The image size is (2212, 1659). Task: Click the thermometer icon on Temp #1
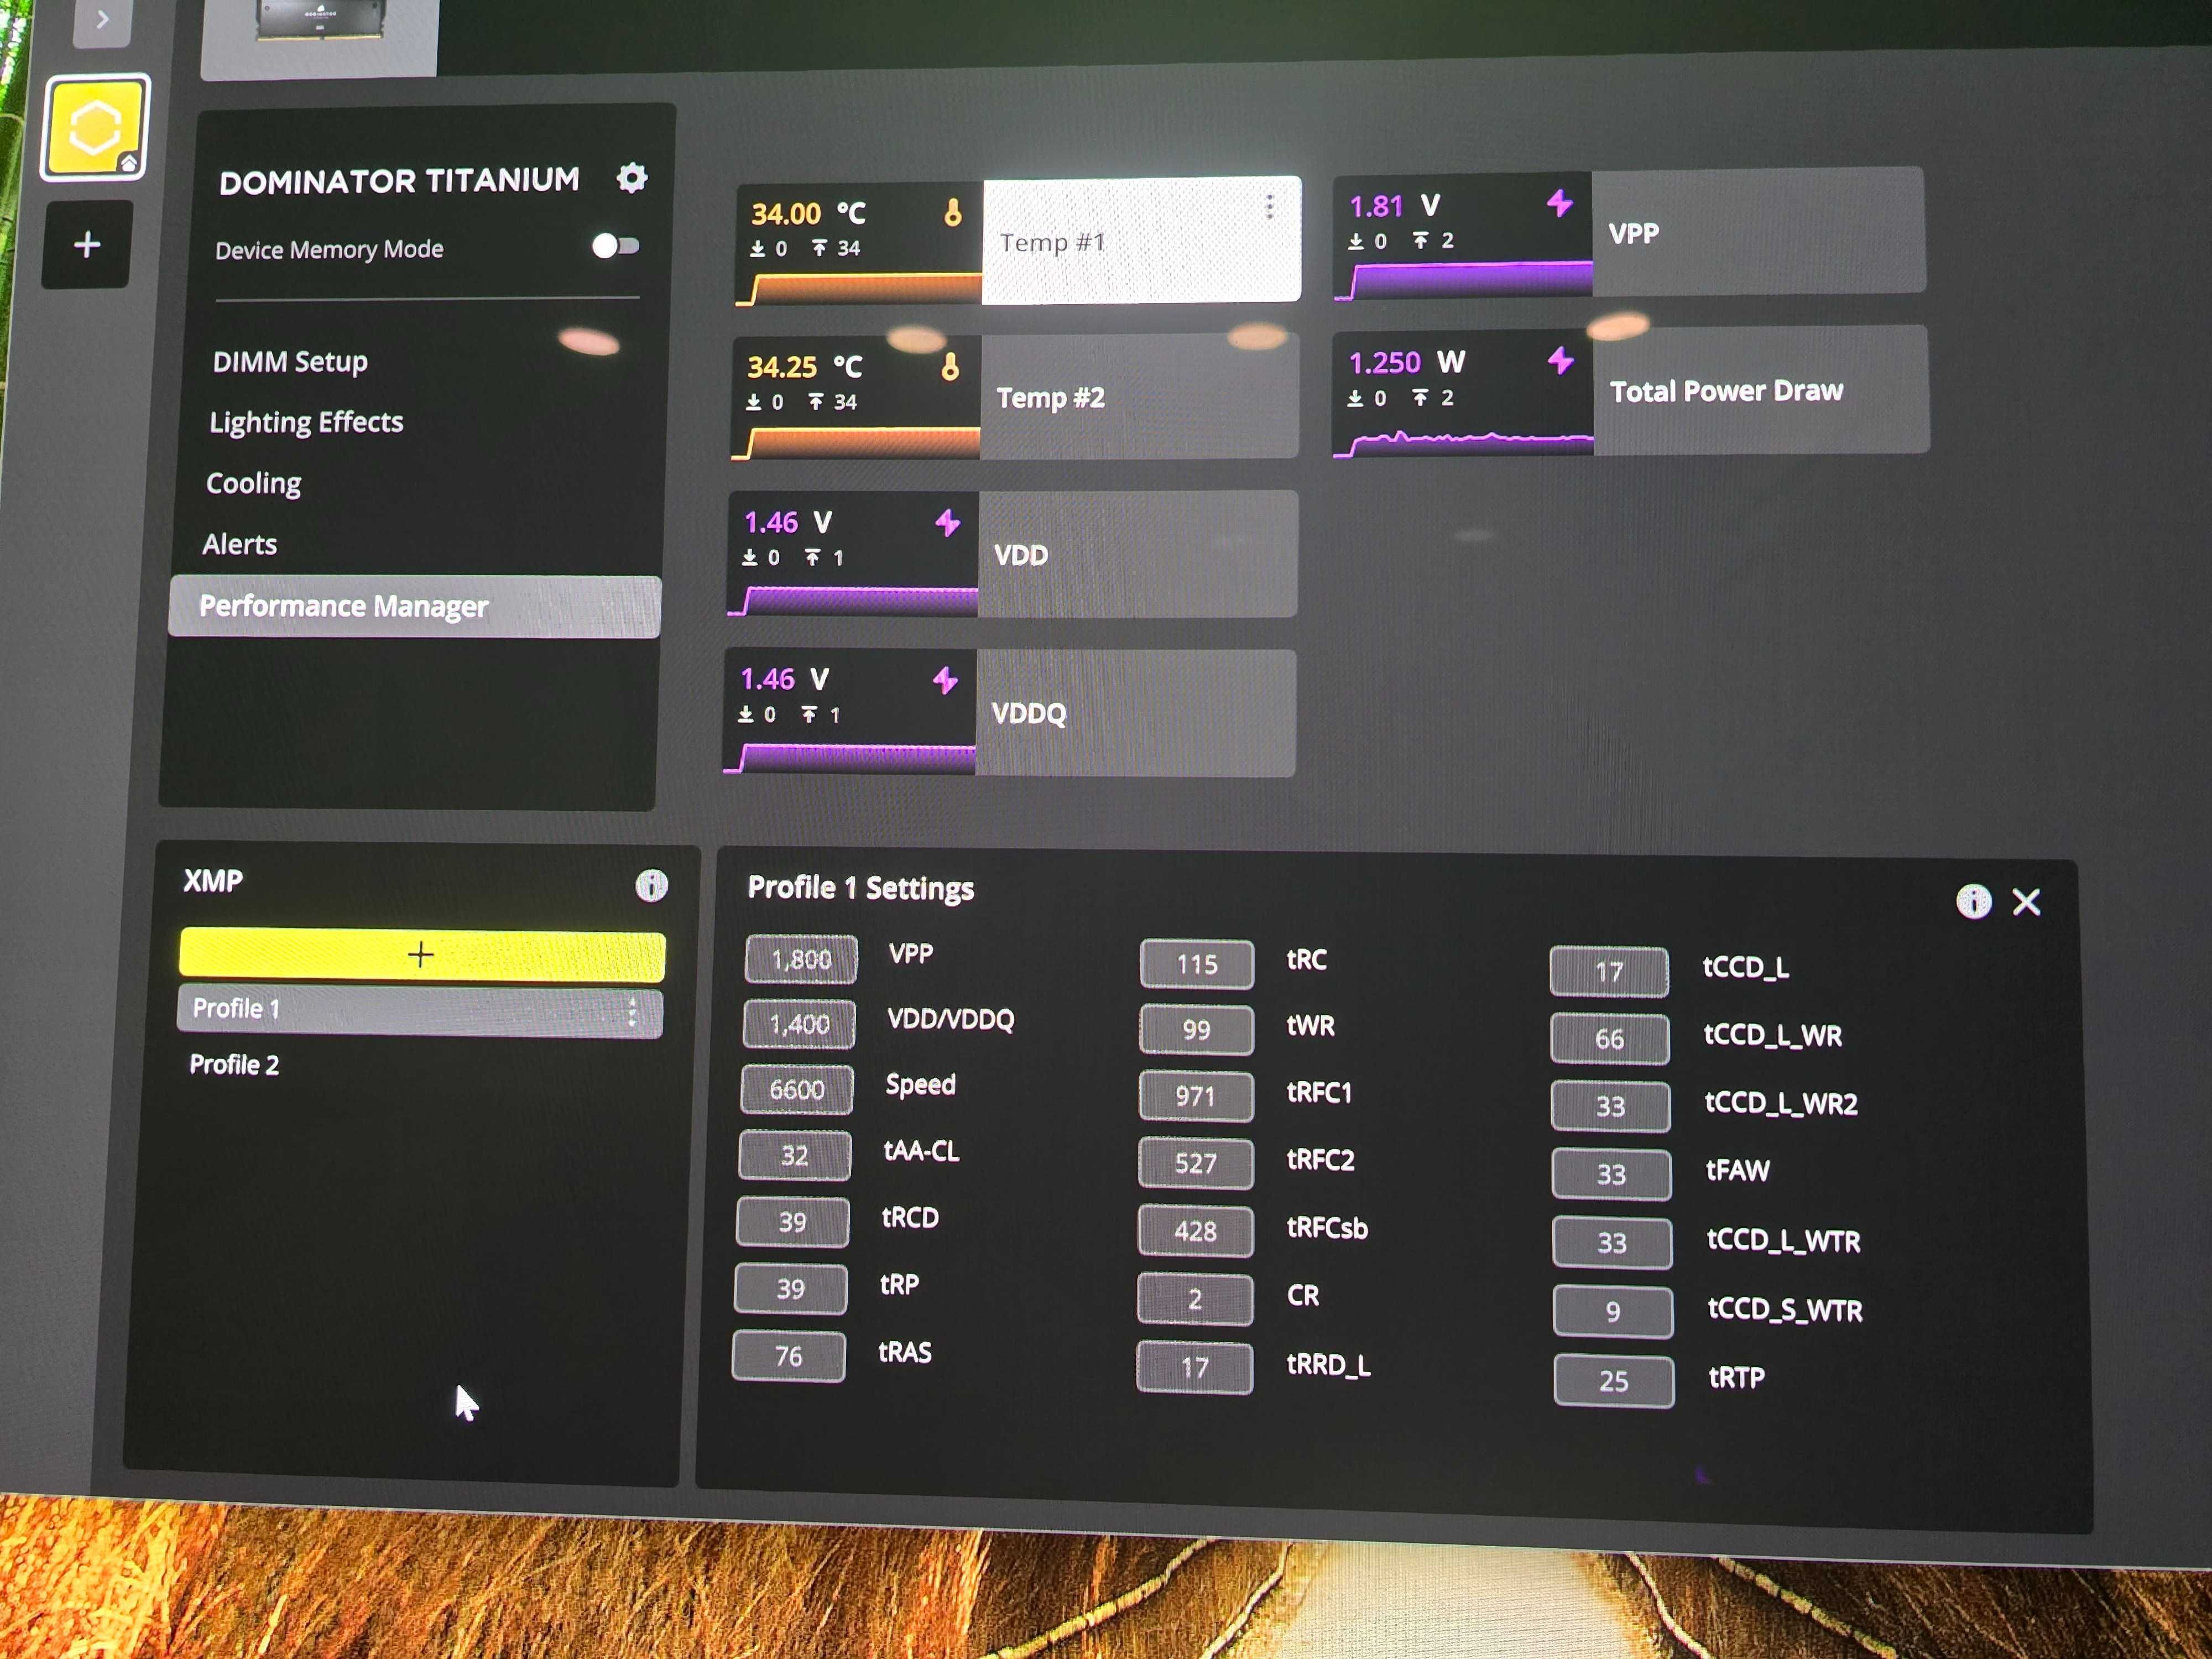(x=952, y=212)
